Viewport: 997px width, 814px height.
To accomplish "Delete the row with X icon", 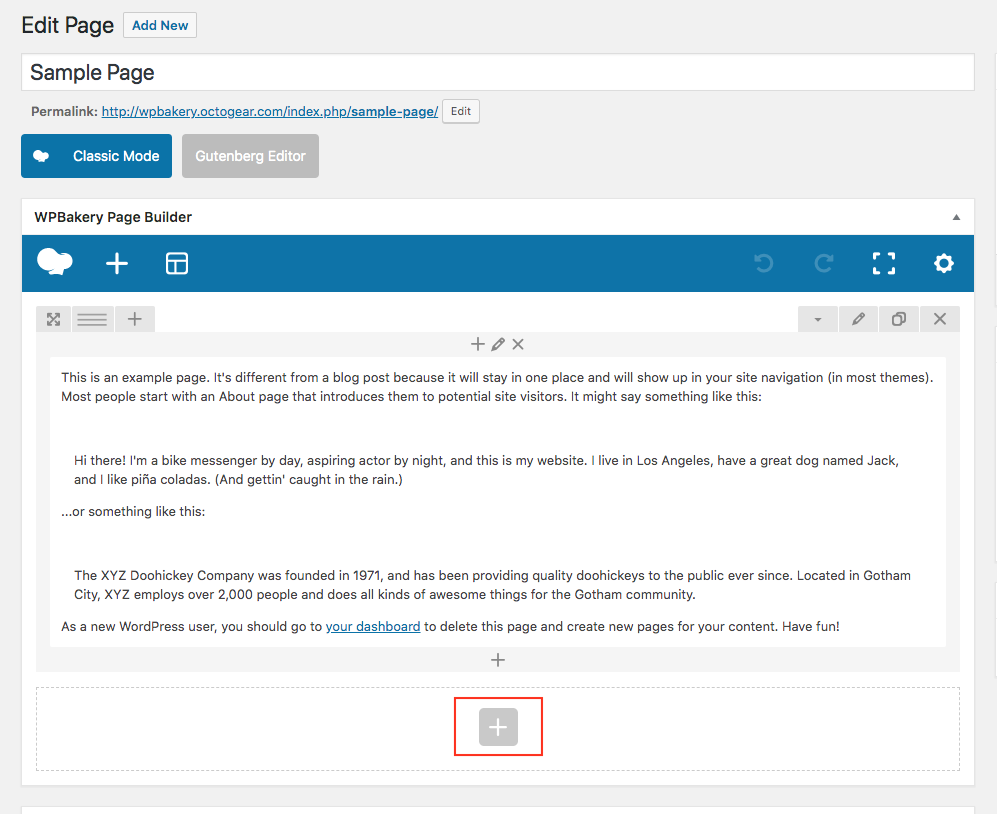I will tap(940, 319).
